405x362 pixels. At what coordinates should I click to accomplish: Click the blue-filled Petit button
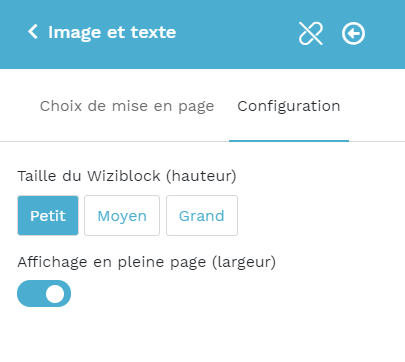pos(48,216)
